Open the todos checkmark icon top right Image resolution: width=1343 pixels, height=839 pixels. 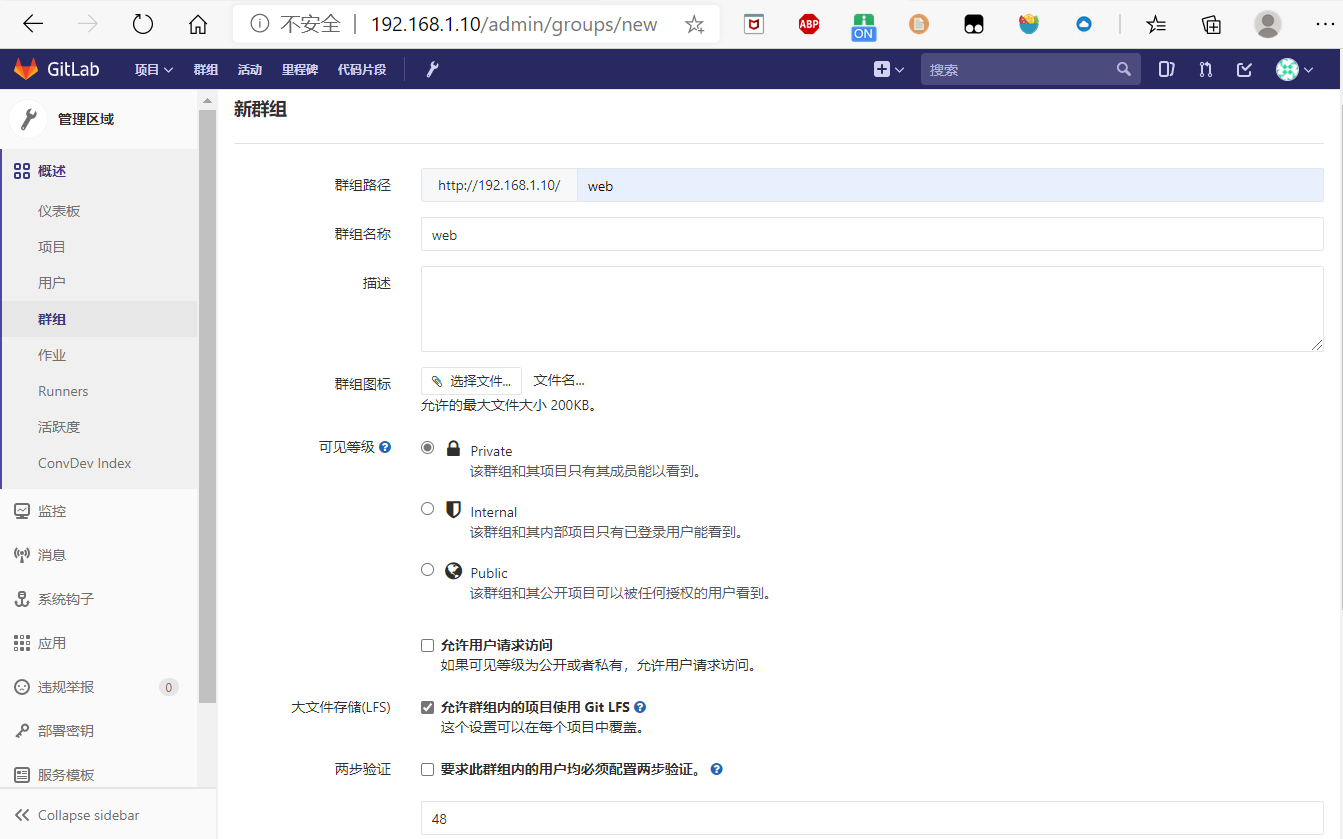(1243, 69)
